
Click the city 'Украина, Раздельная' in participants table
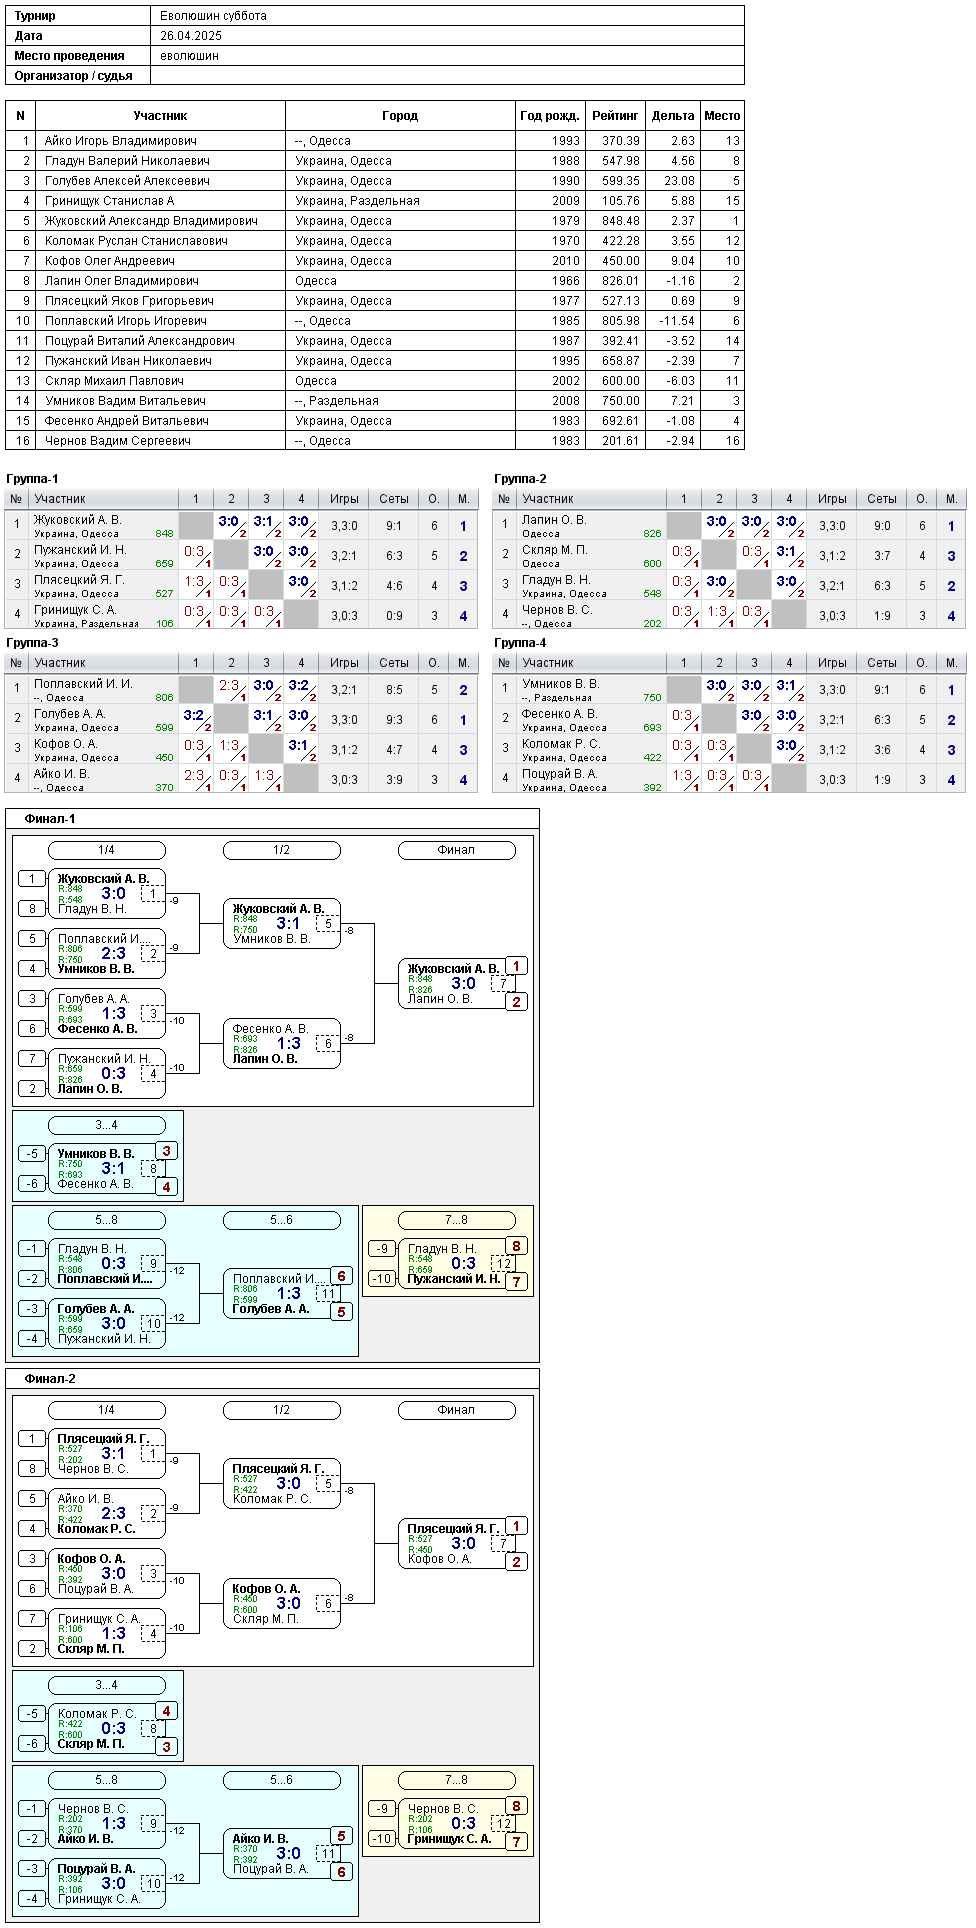(357, 201)
